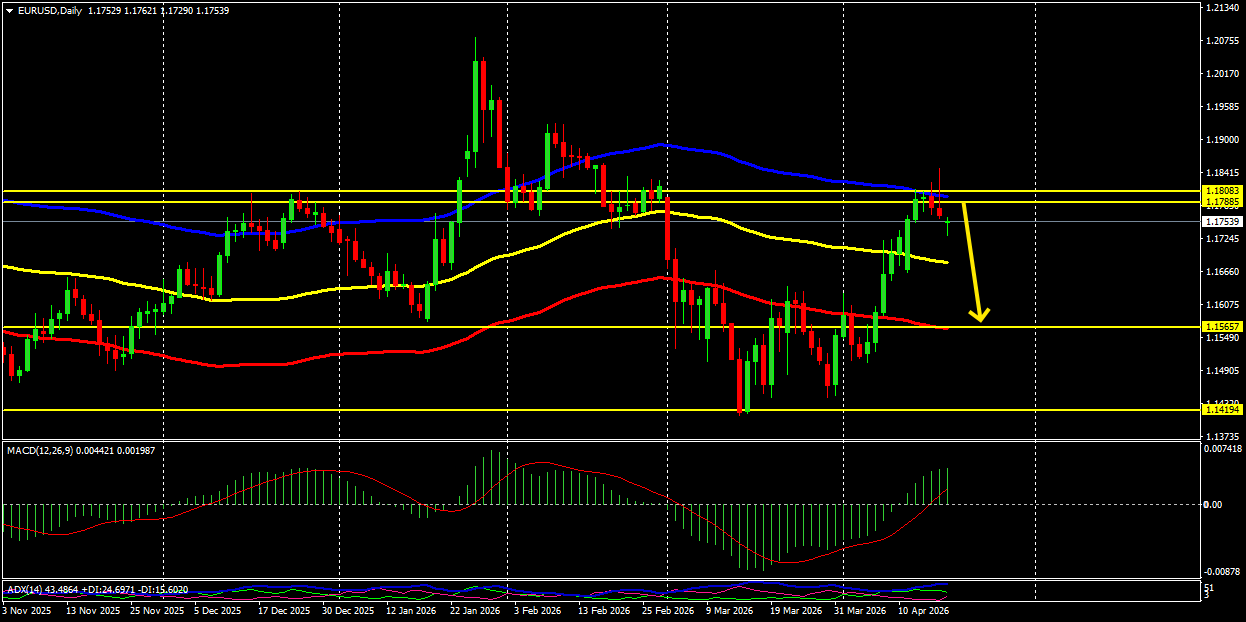Select the 1.14194 horizontal line price tag
Viewport: 1246px width, 622px height.
point(1224,409)
